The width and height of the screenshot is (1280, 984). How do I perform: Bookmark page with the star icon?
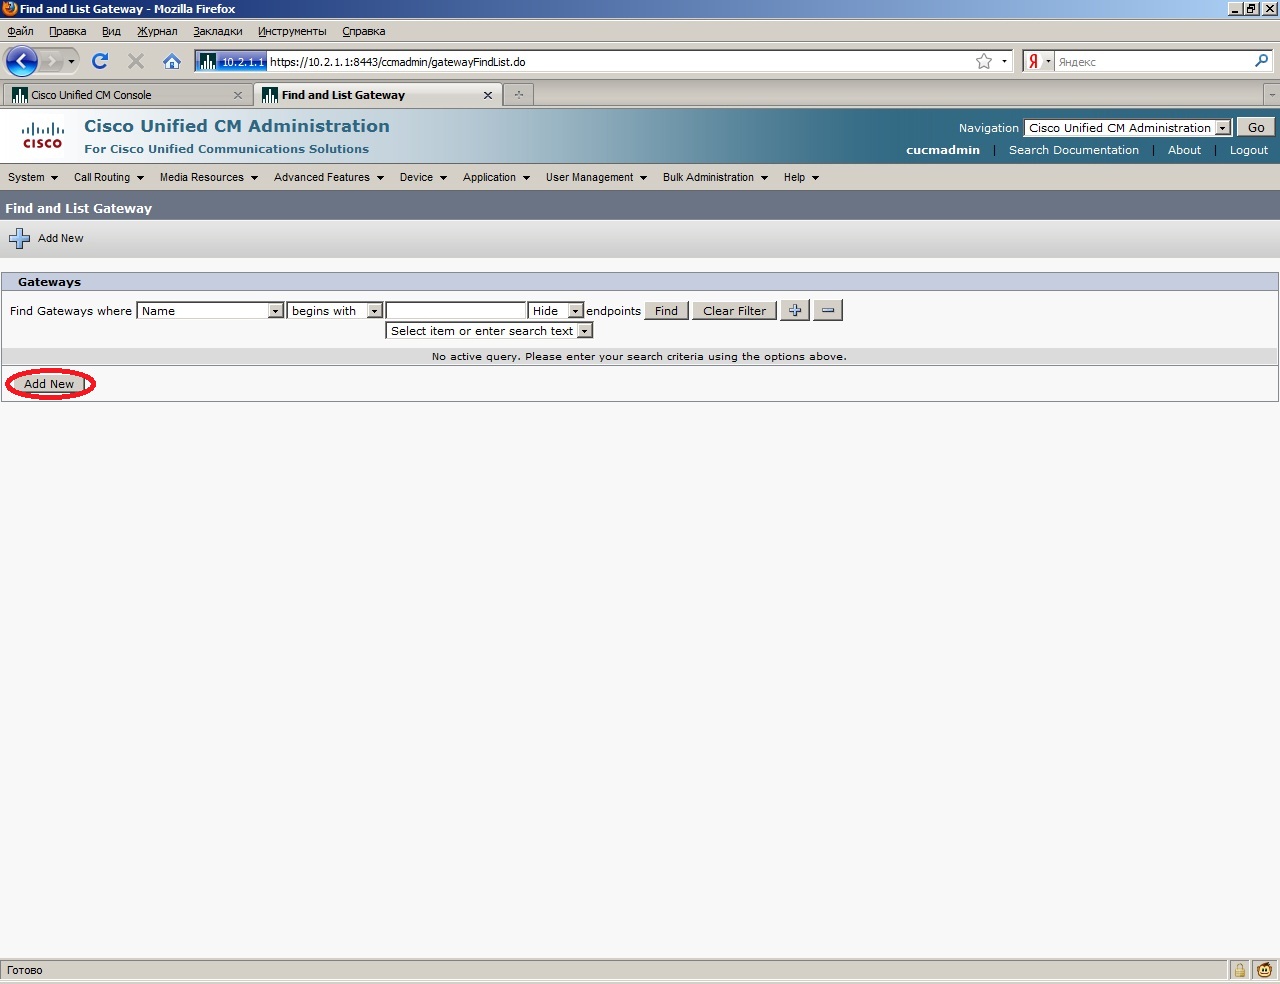click(984, 61)
